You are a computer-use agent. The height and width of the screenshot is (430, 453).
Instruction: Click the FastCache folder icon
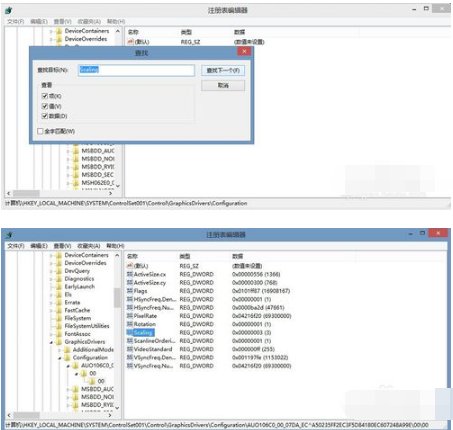click(59, 310)
